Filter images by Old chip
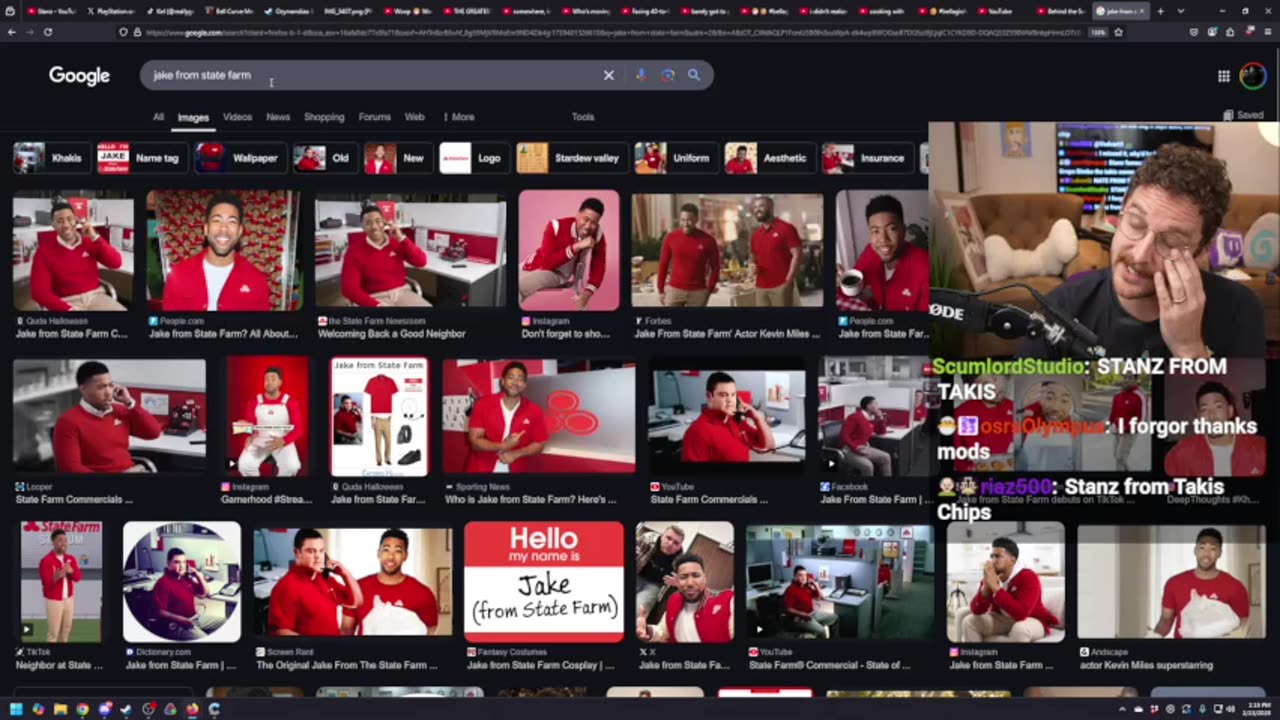This screenshot has width=1280, height=720. pos(324,158)
